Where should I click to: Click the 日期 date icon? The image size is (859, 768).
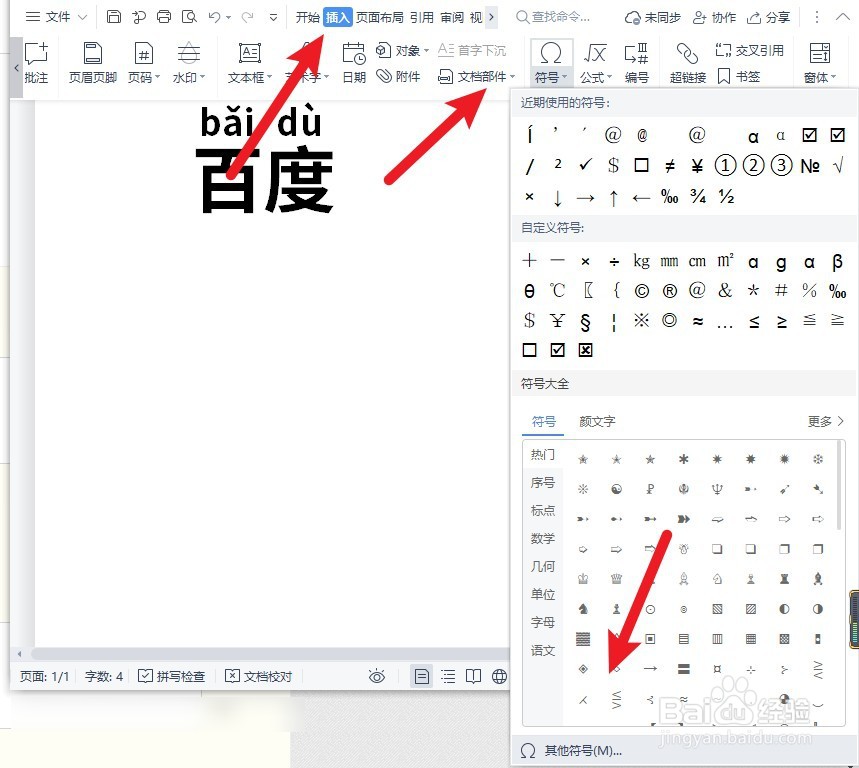coord(354,64)
